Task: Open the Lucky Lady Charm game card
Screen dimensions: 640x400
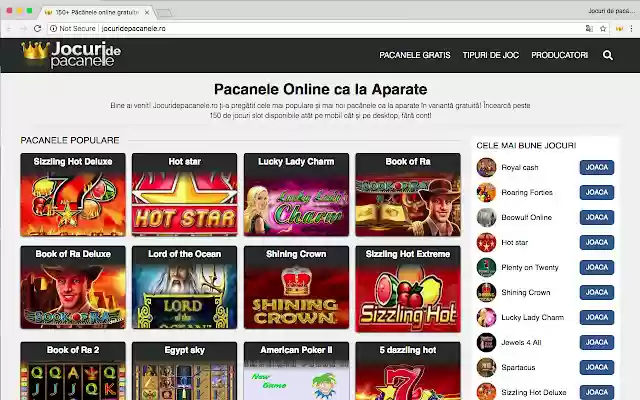Action: 296,195
